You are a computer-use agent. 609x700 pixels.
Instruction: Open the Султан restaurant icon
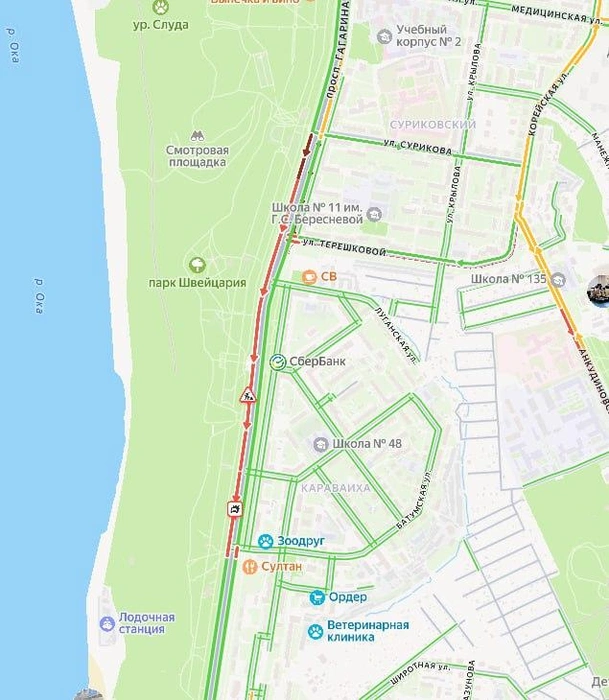250,567
